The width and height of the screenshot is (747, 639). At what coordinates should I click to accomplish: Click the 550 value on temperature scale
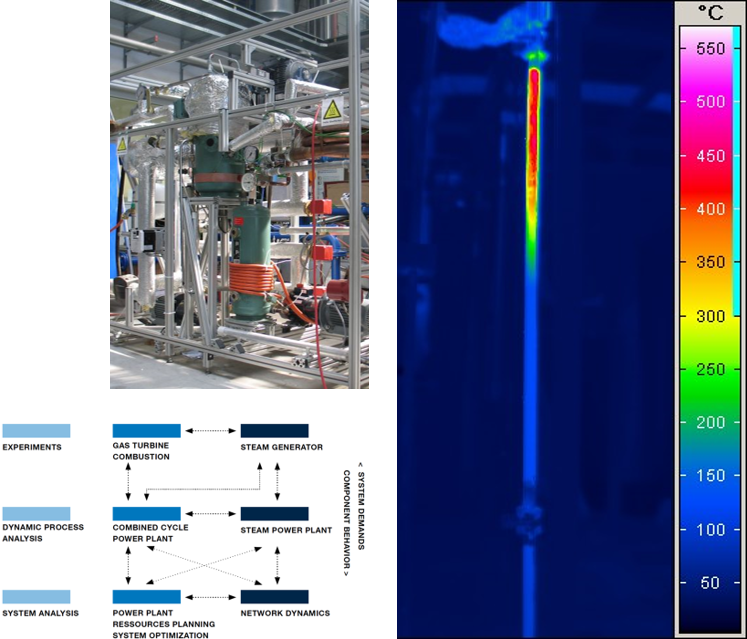[710, 48]
